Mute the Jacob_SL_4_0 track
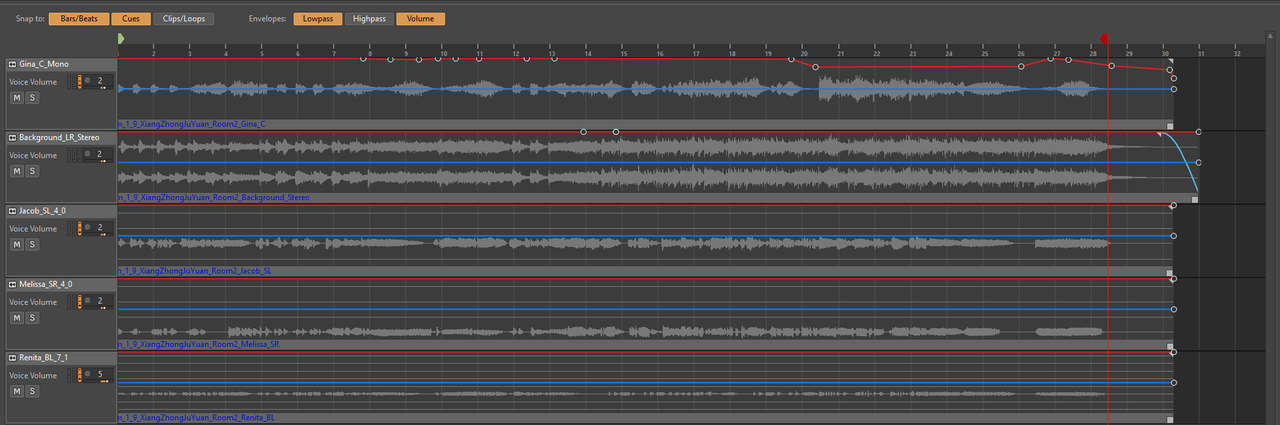The image size is (1280, 425). click(x=16, y=244)
